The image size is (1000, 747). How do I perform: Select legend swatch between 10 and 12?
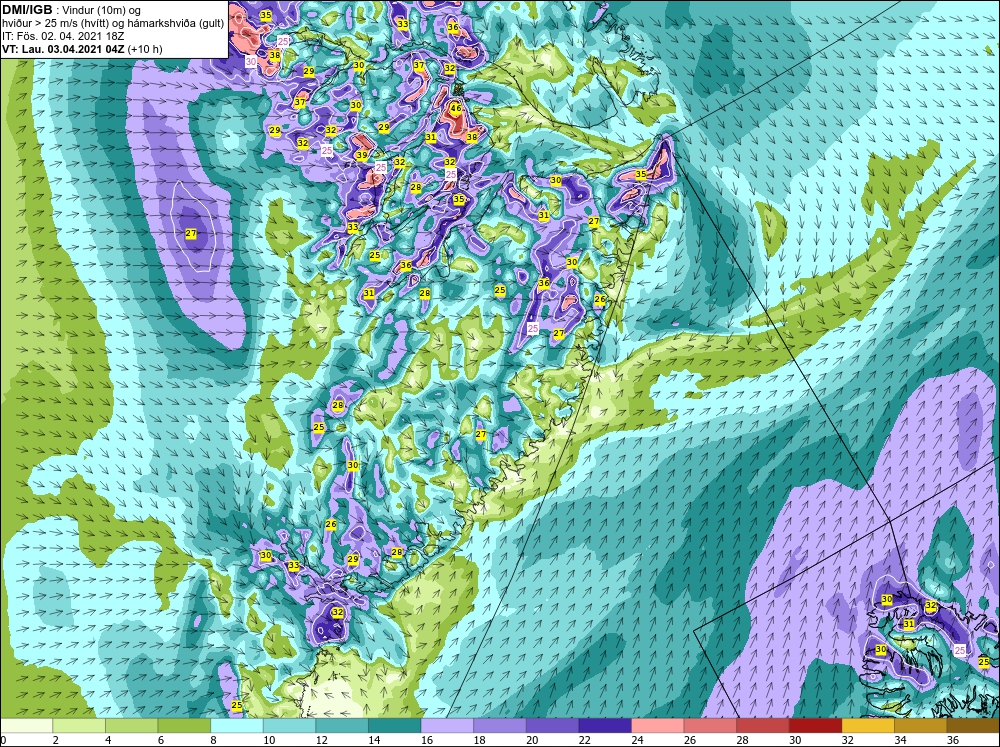(290, 726)
